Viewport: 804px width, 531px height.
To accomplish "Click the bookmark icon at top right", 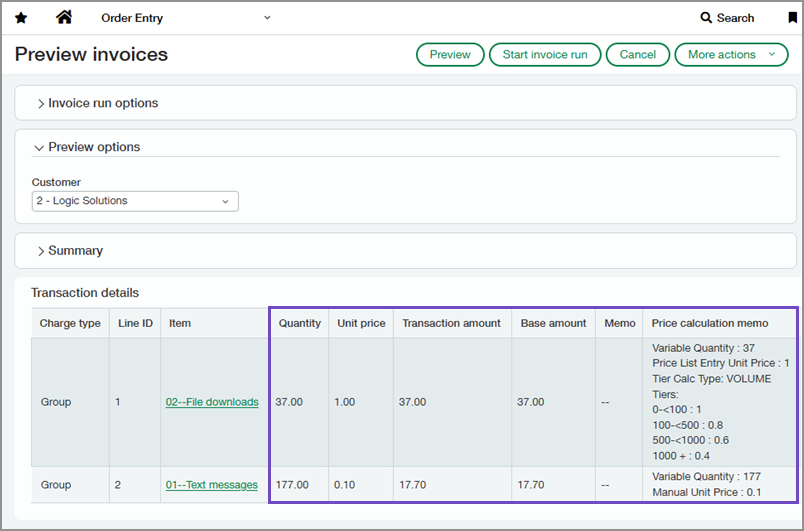I will [792, 18].
